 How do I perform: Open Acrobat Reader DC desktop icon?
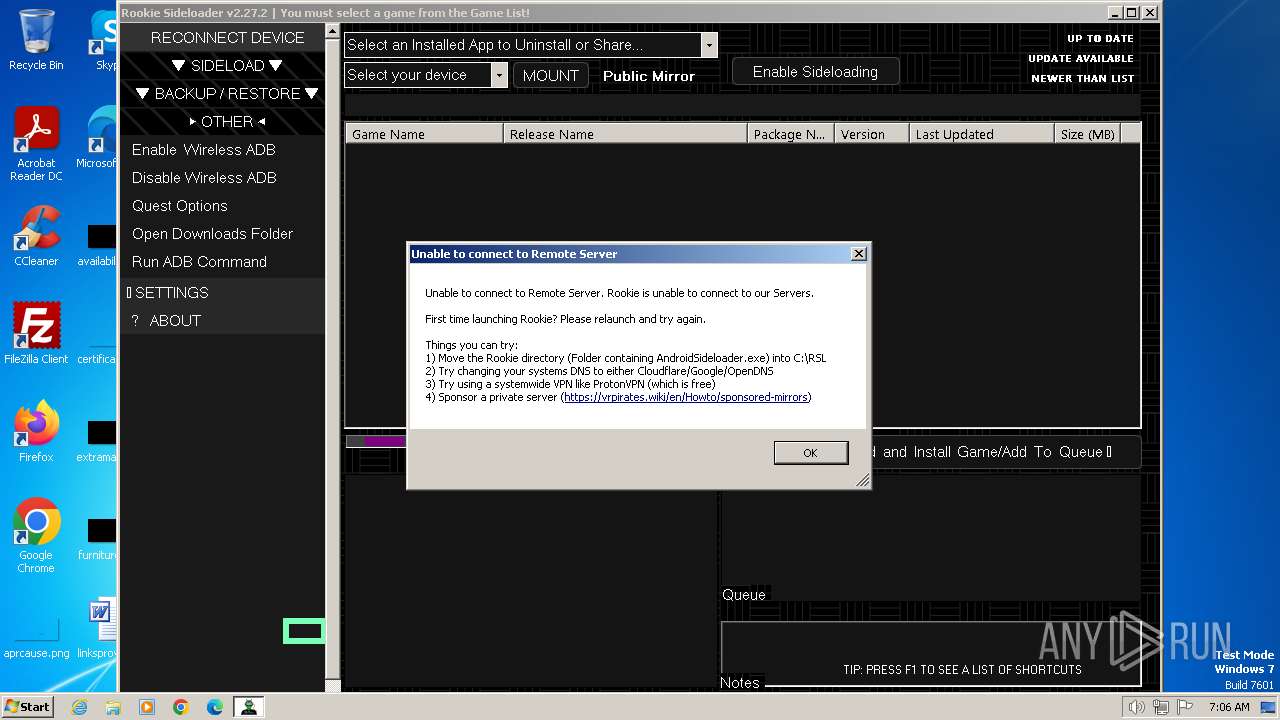[x=36, y=144]
